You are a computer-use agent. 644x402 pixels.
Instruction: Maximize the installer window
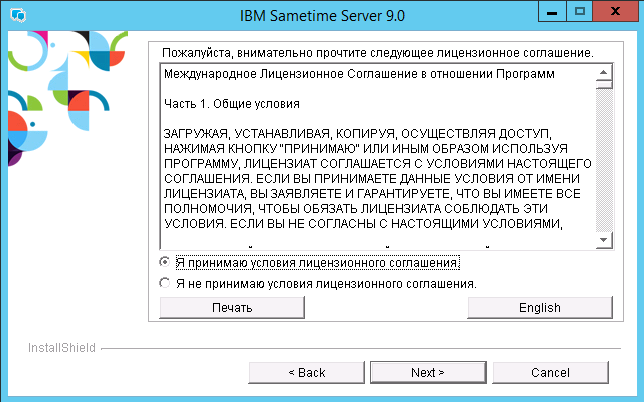580,11
